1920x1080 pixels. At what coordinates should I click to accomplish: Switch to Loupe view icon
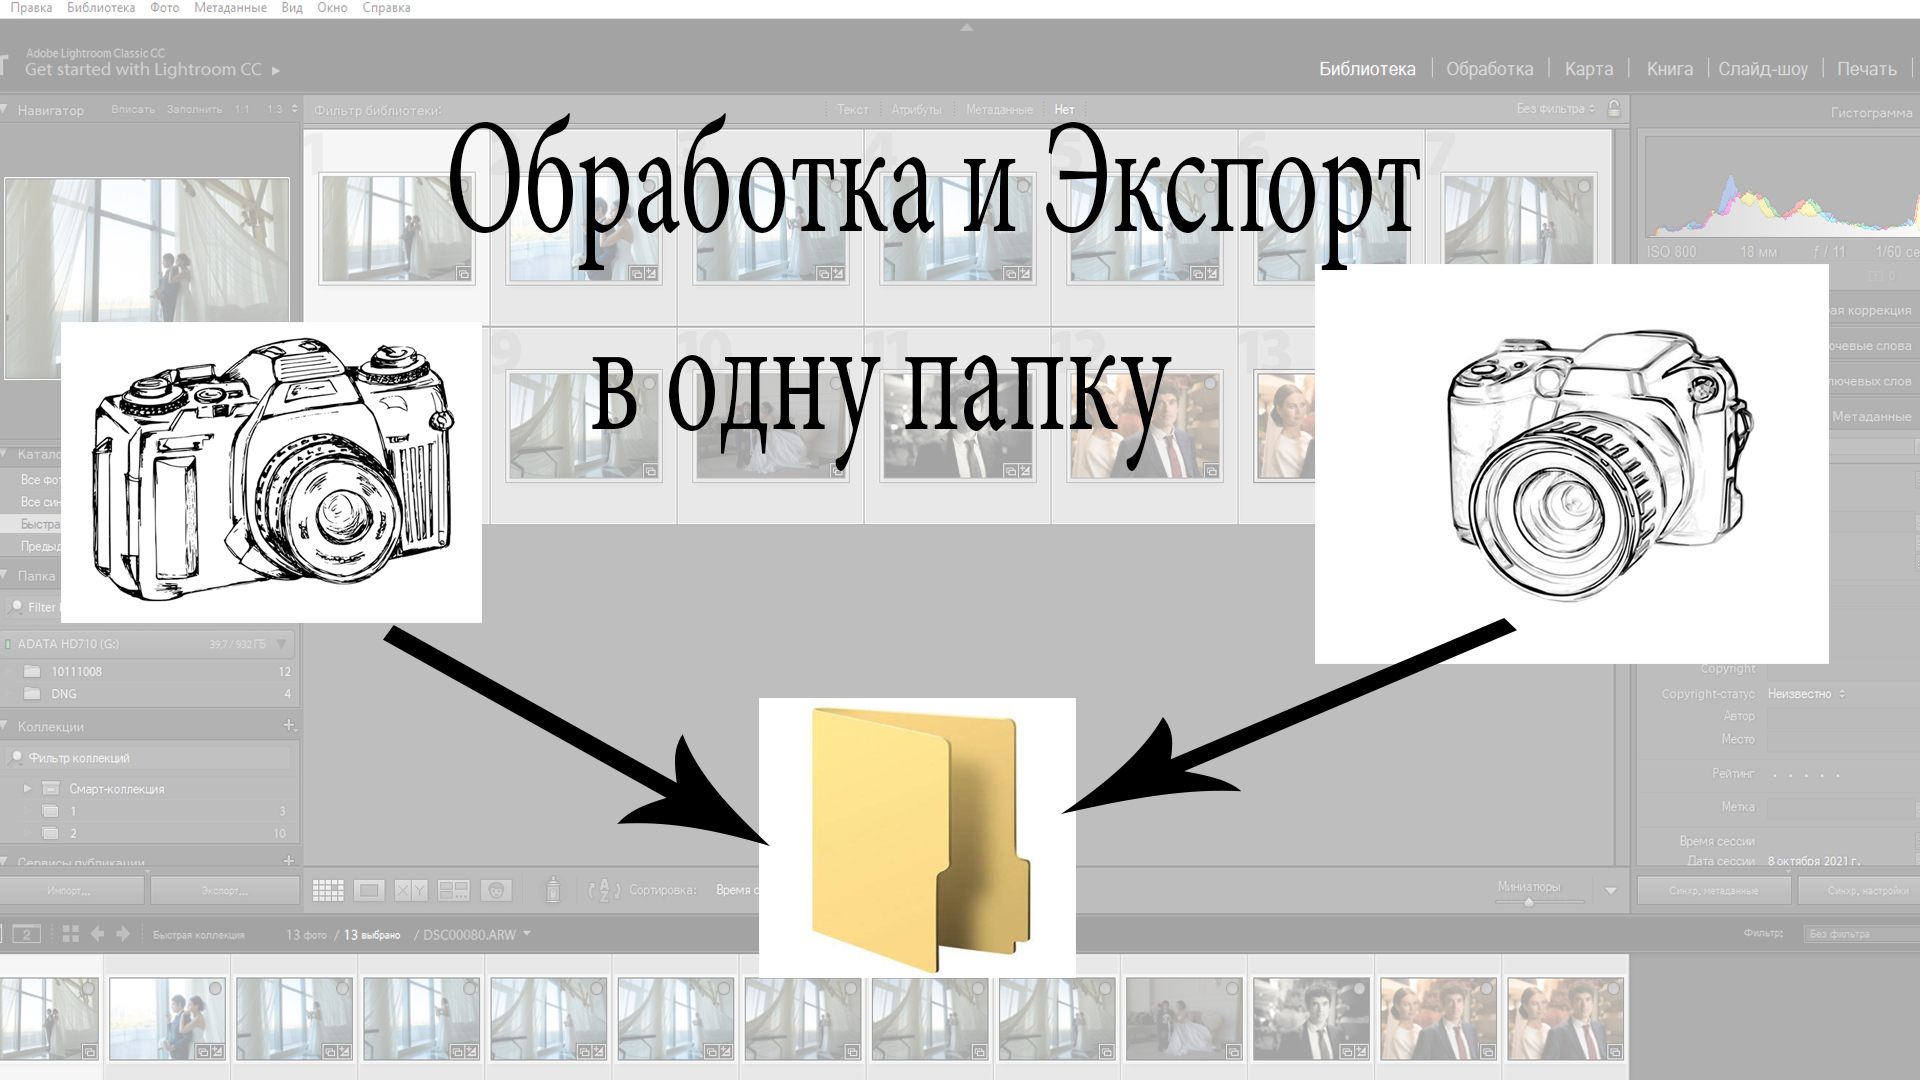tap(369, 890)
